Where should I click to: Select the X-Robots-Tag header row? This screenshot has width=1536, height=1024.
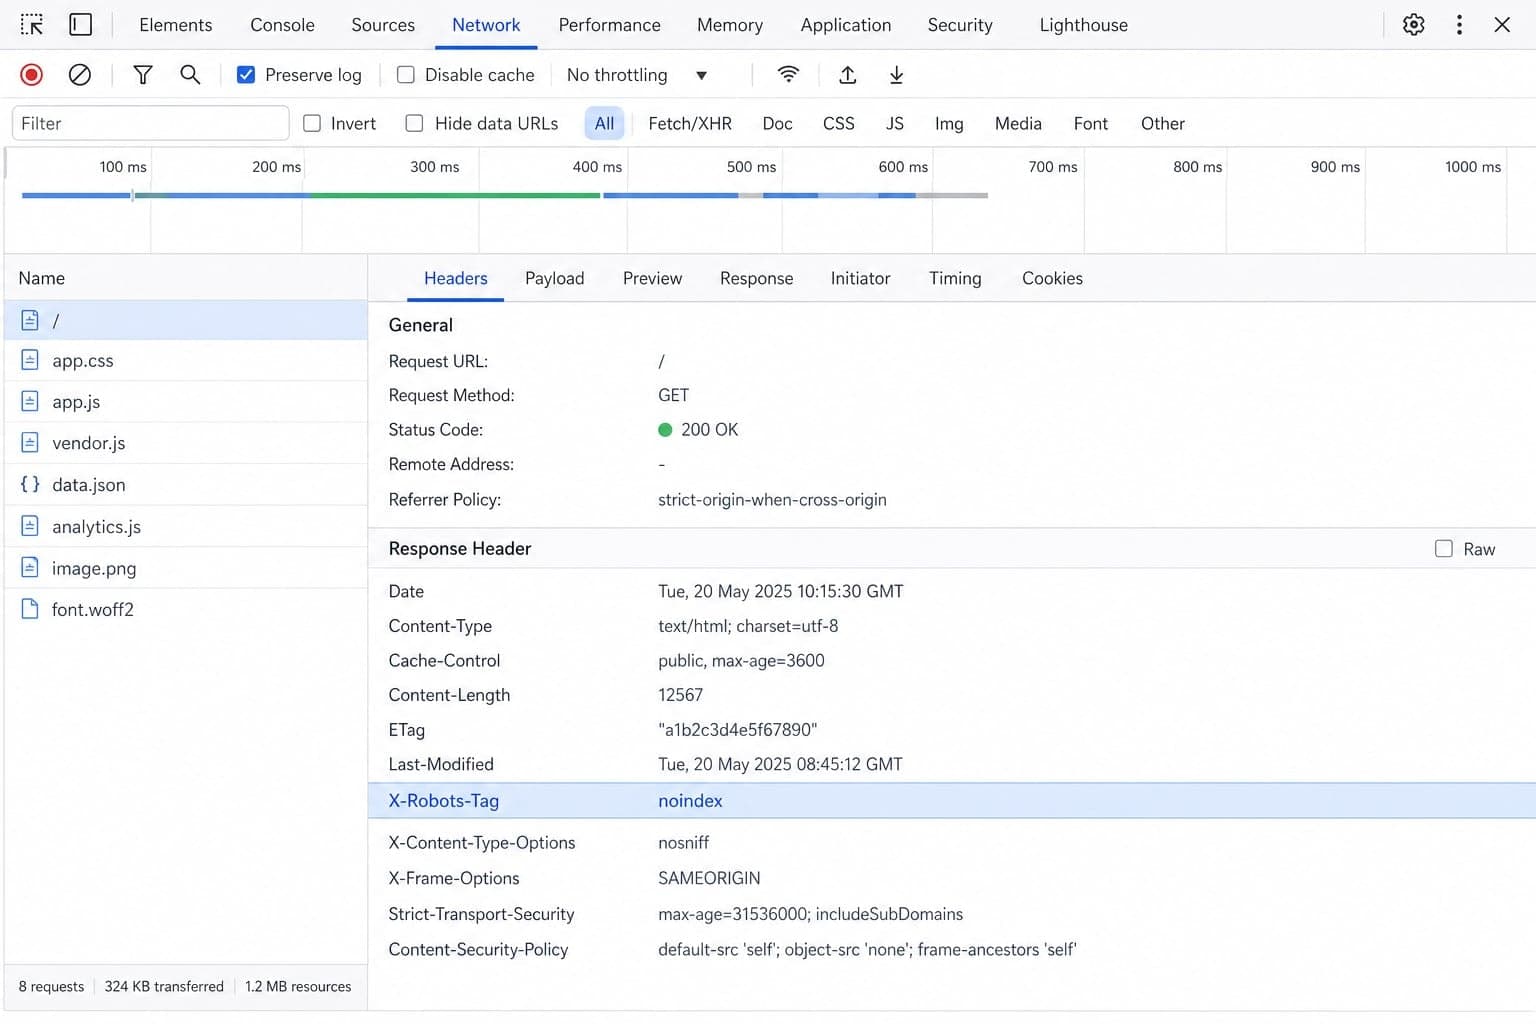(x=952, y=801)
